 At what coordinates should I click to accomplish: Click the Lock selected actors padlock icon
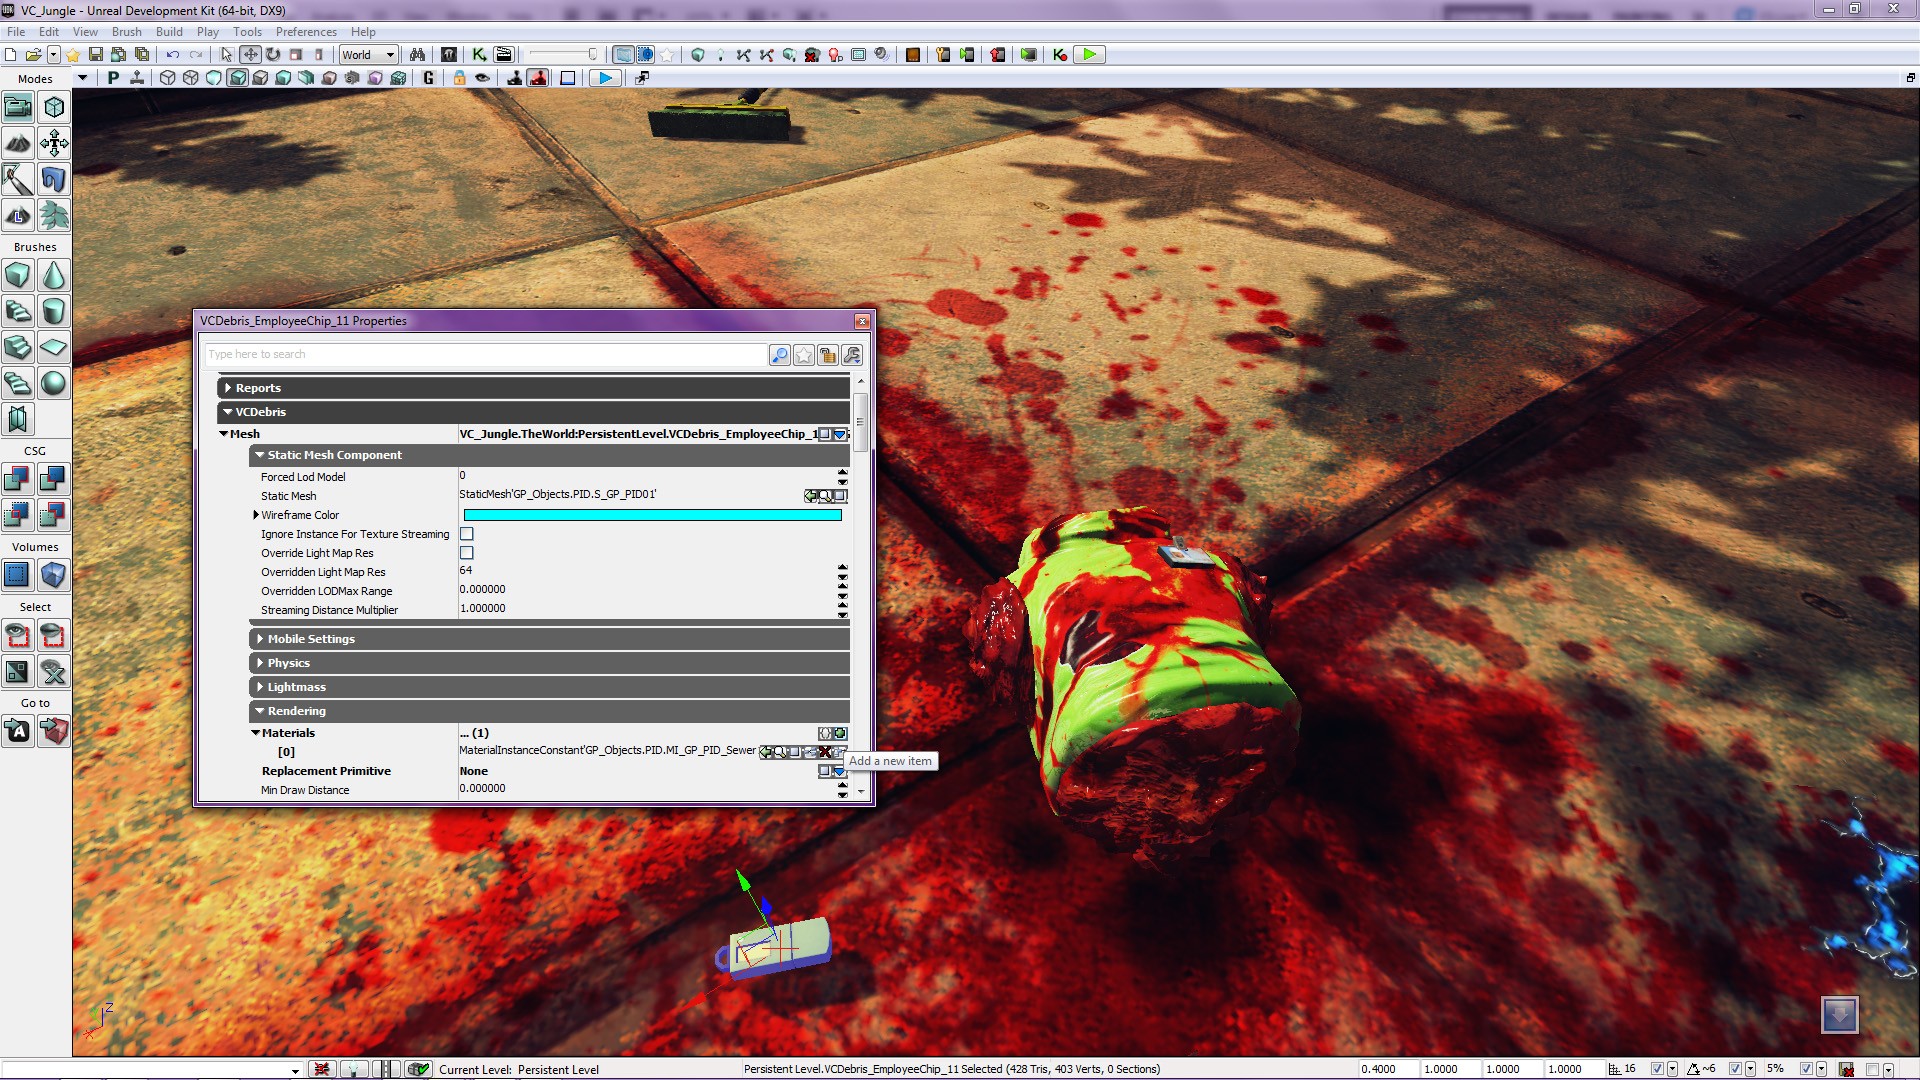[x=459, y=78]
